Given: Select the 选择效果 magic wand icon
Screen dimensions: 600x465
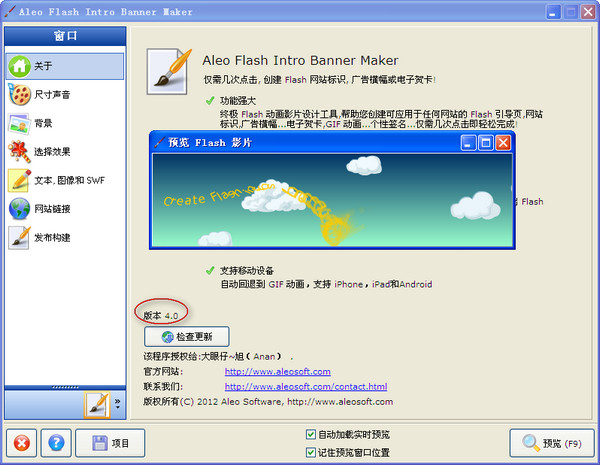Looking at the screenshot, I should 19,152.
